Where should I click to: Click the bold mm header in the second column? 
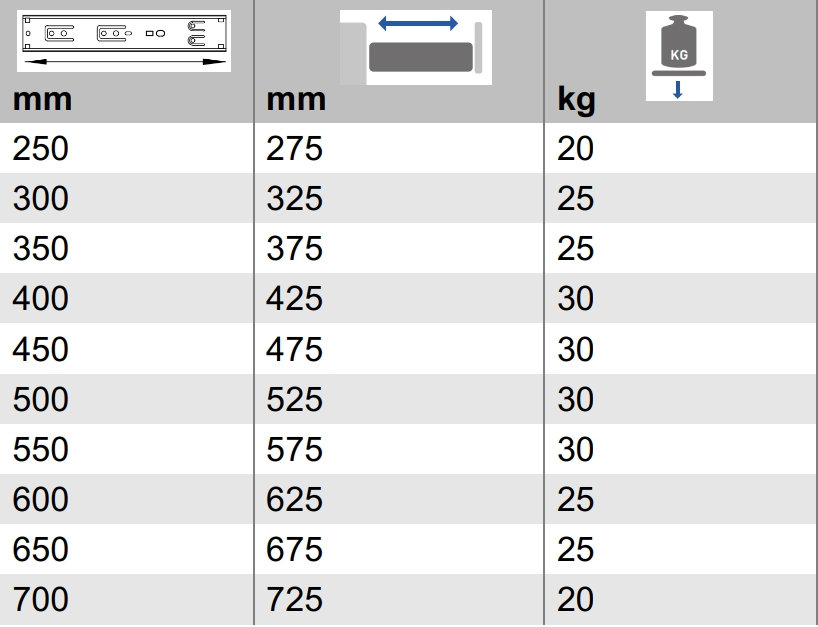(296, 99)
